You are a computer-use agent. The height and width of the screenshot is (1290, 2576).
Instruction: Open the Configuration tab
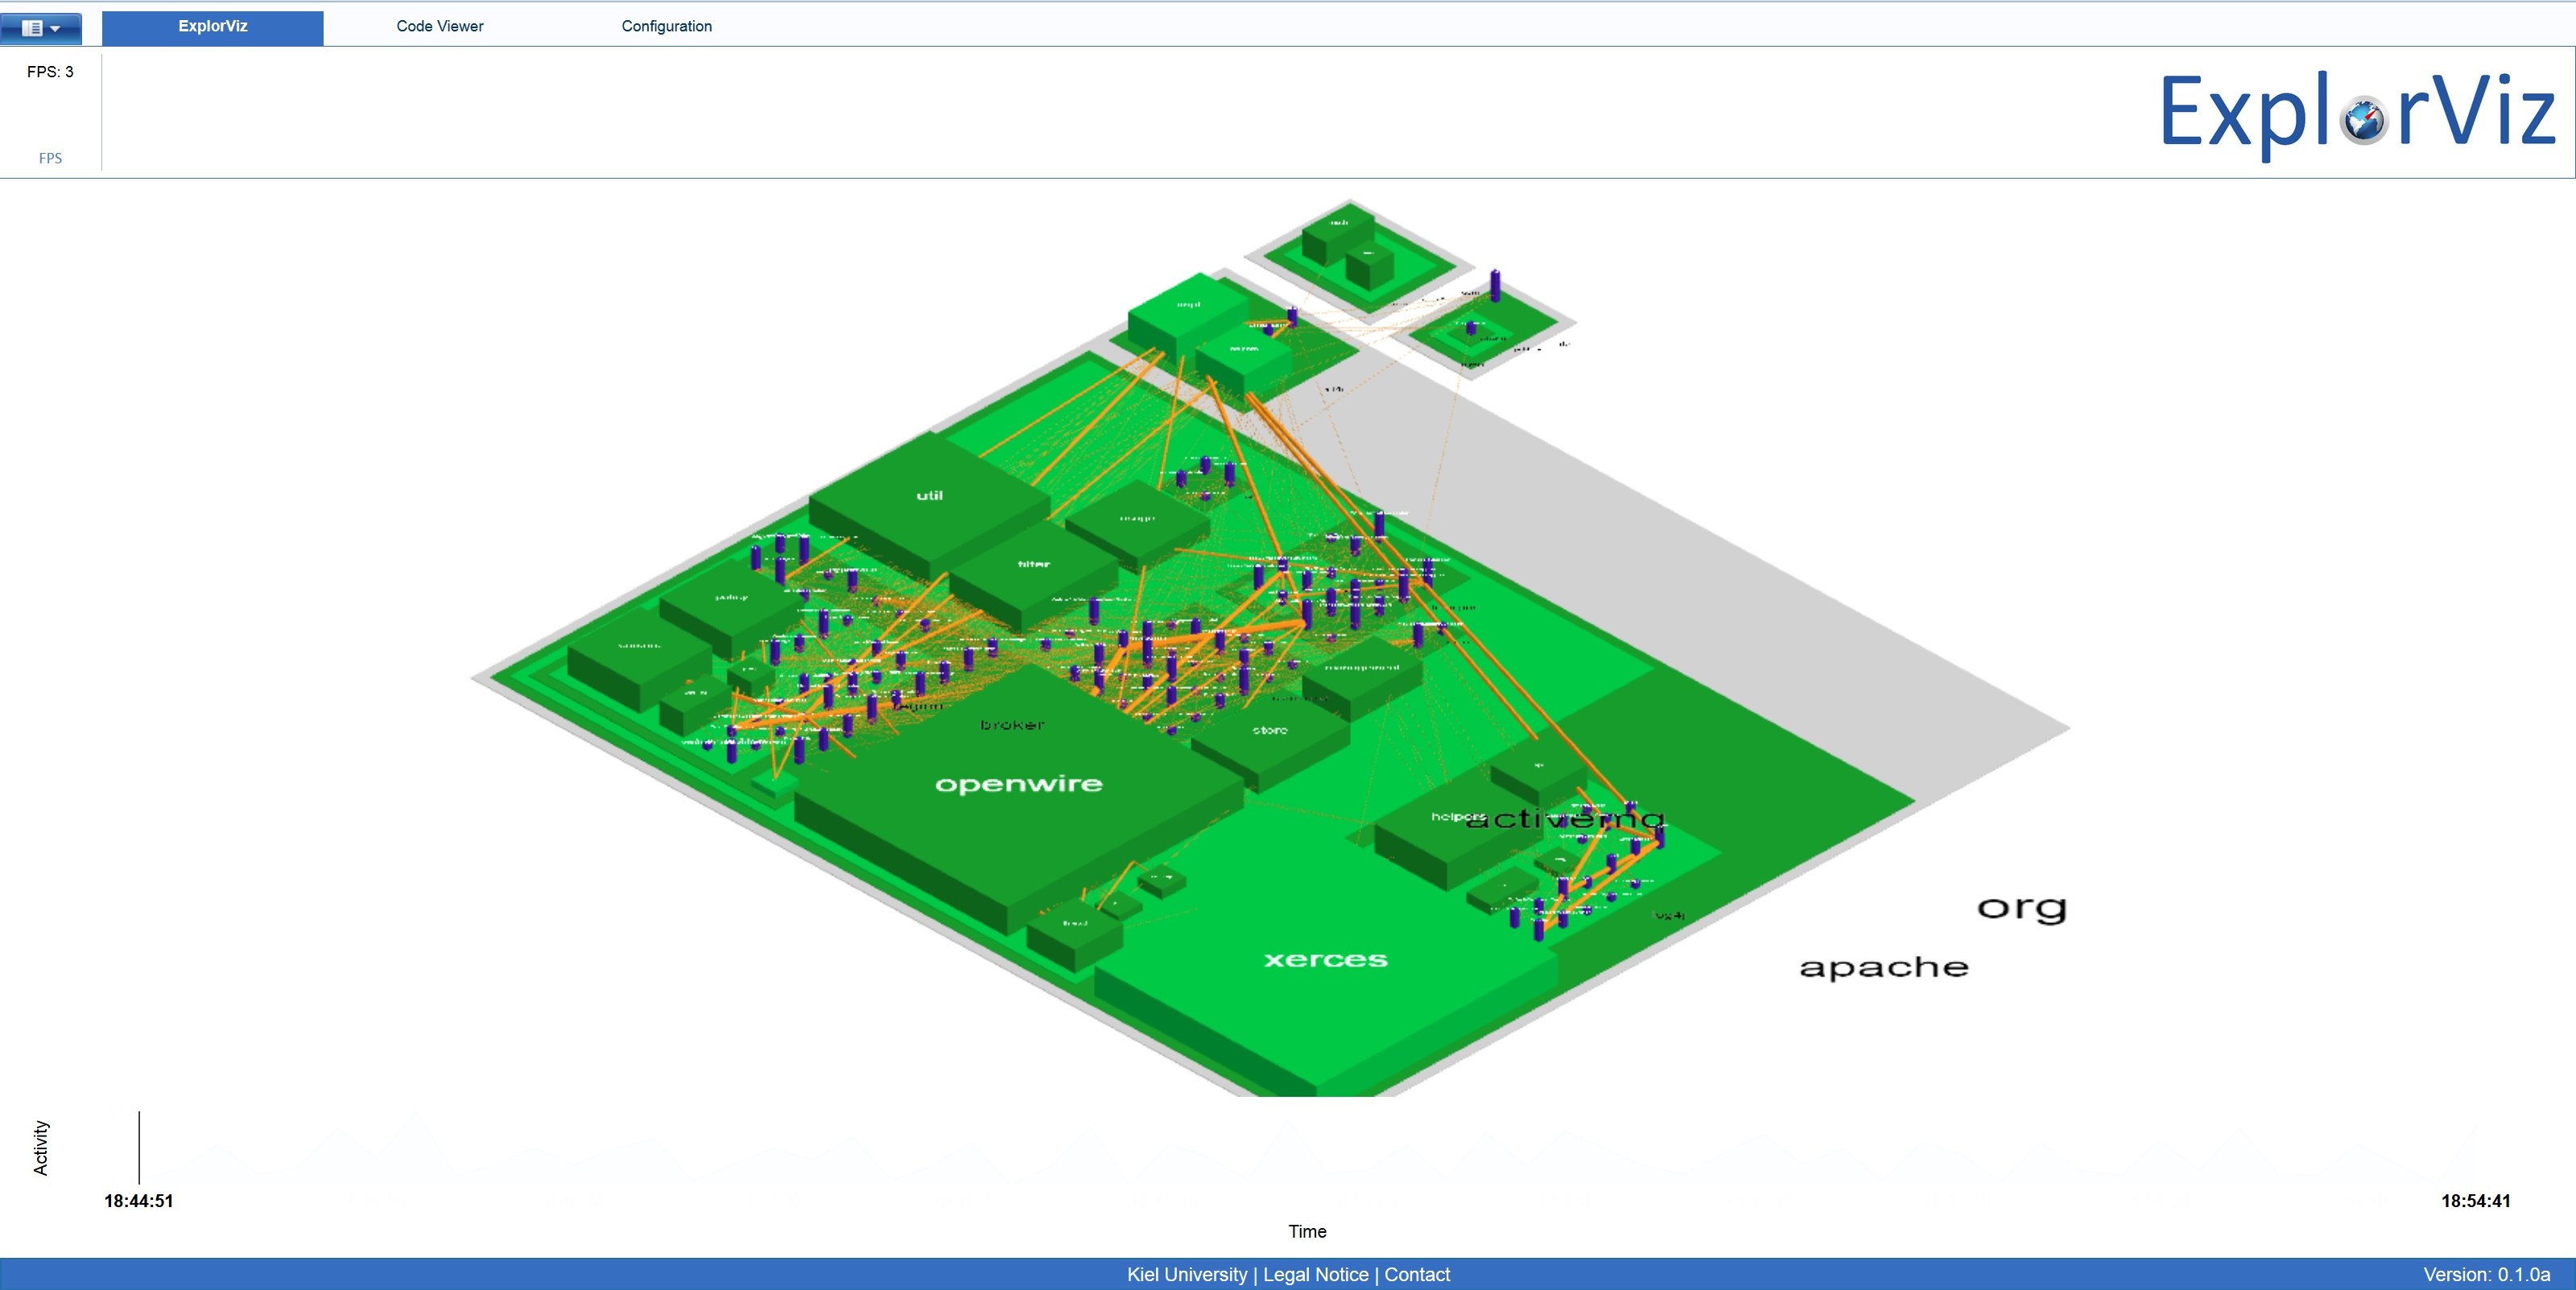point(667,27)
